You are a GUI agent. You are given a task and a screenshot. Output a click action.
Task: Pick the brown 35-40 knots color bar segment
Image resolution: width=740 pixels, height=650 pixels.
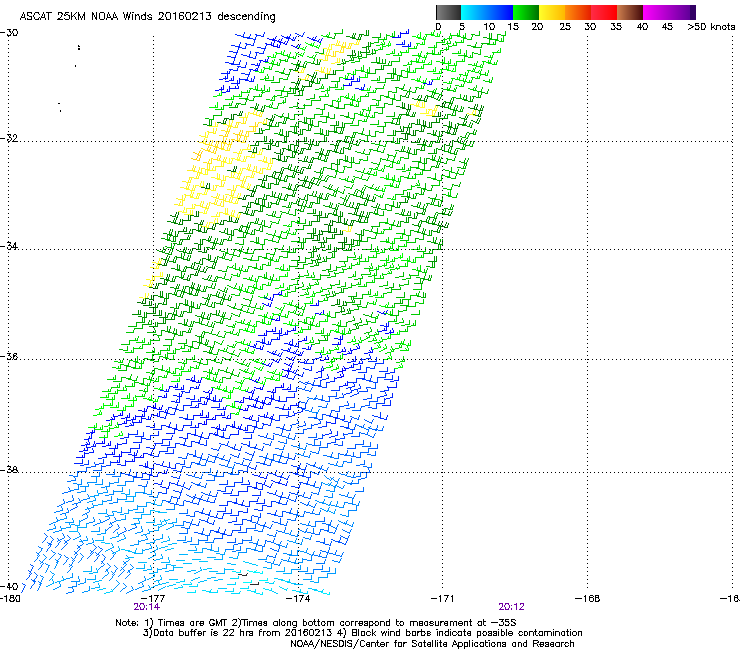[630, 12]
